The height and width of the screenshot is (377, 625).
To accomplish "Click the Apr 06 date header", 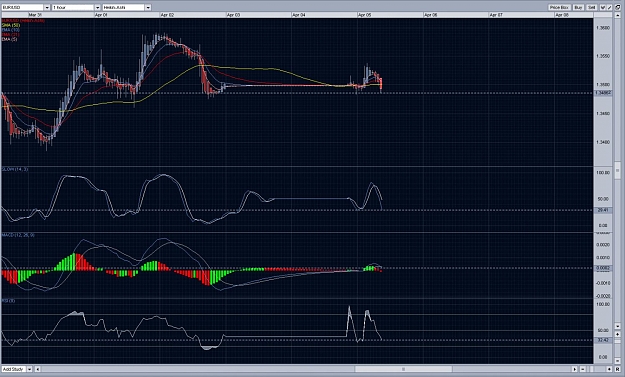I will [x=430, y=15].
